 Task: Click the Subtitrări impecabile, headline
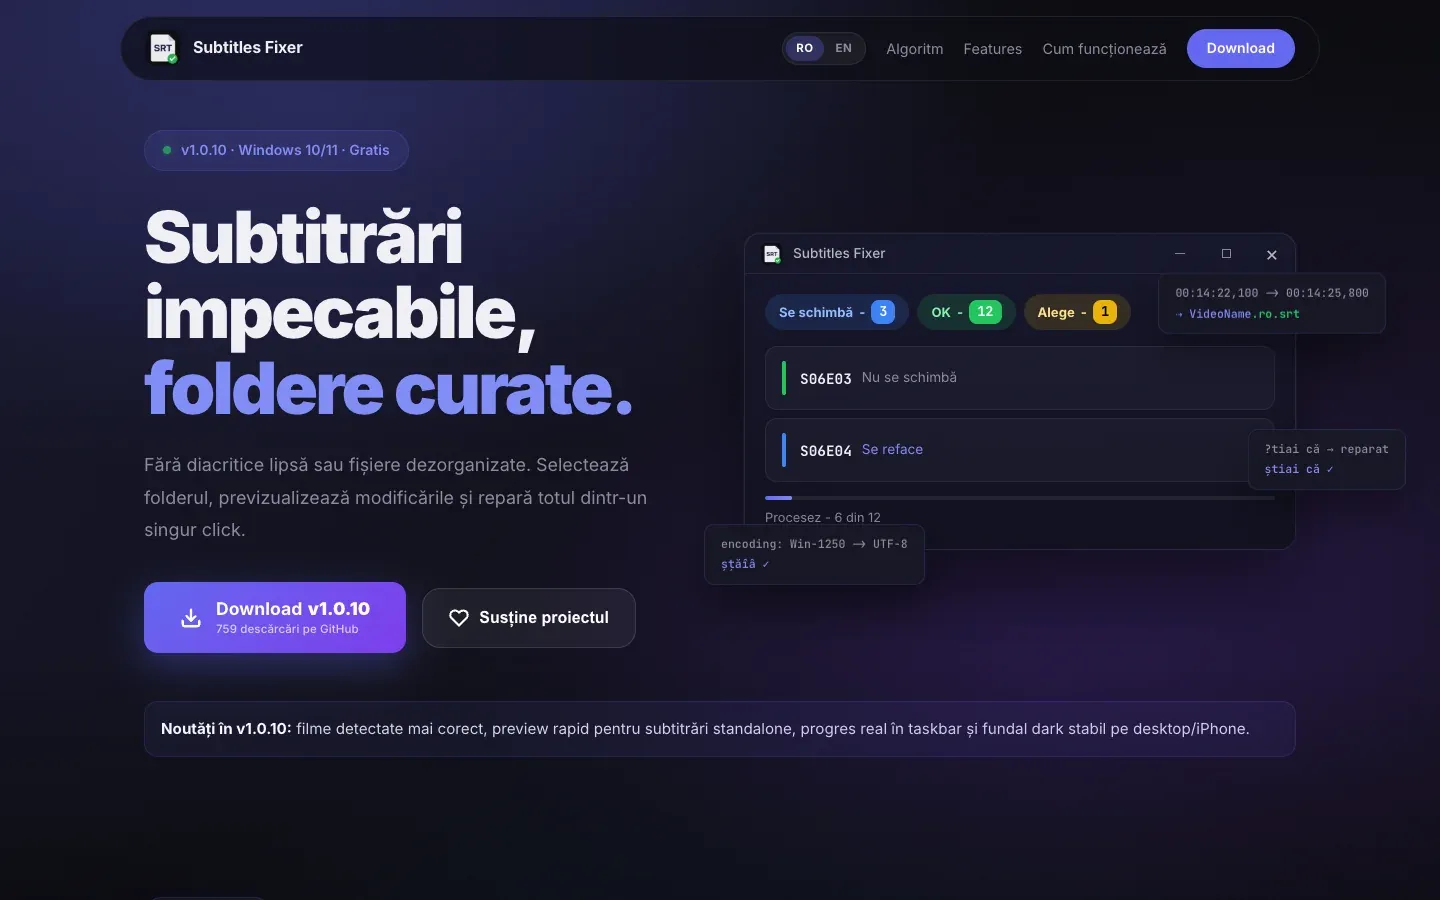click(x=340, y=276)
